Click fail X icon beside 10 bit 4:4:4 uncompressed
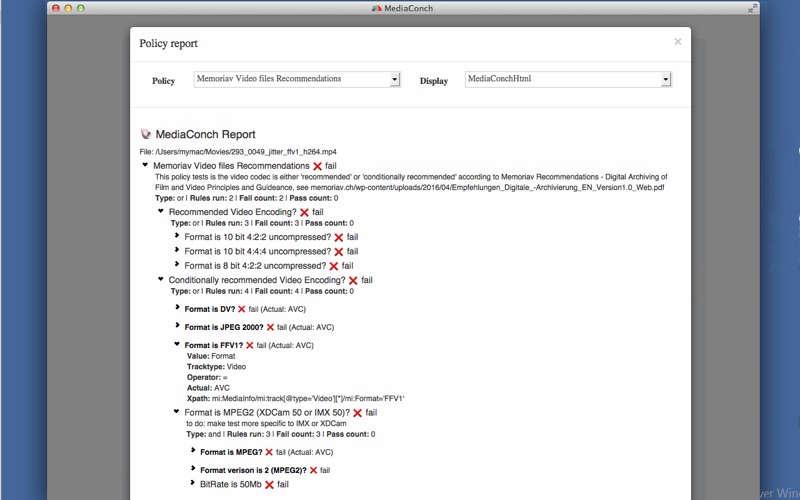 coord(339,252)
